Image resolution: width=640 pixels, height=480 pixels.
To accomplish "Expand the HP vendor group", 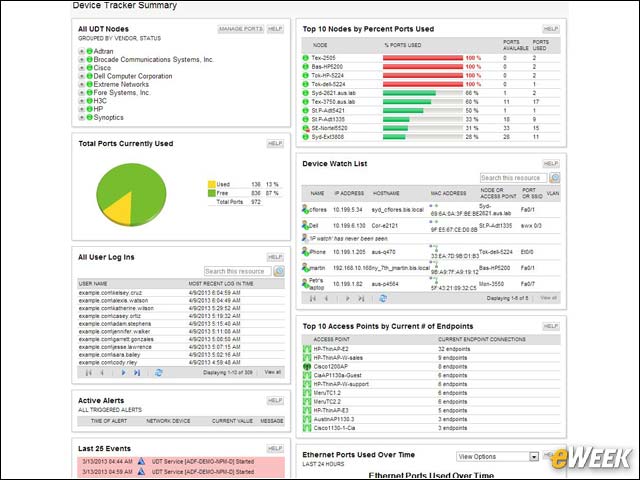I will click(x=82, y=109).
